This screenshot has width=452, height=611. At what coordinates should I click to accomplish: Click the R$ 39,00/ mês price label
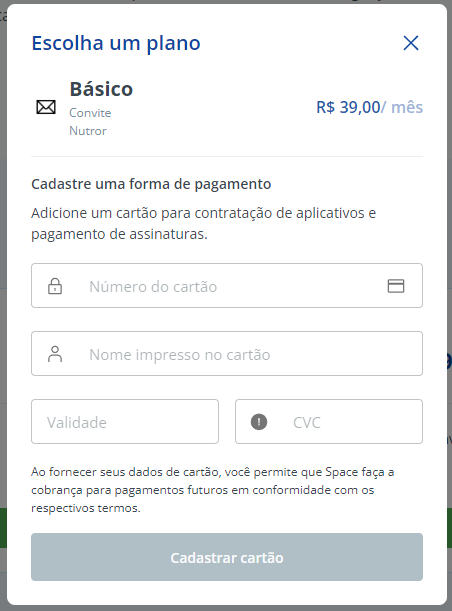[369, 107]
